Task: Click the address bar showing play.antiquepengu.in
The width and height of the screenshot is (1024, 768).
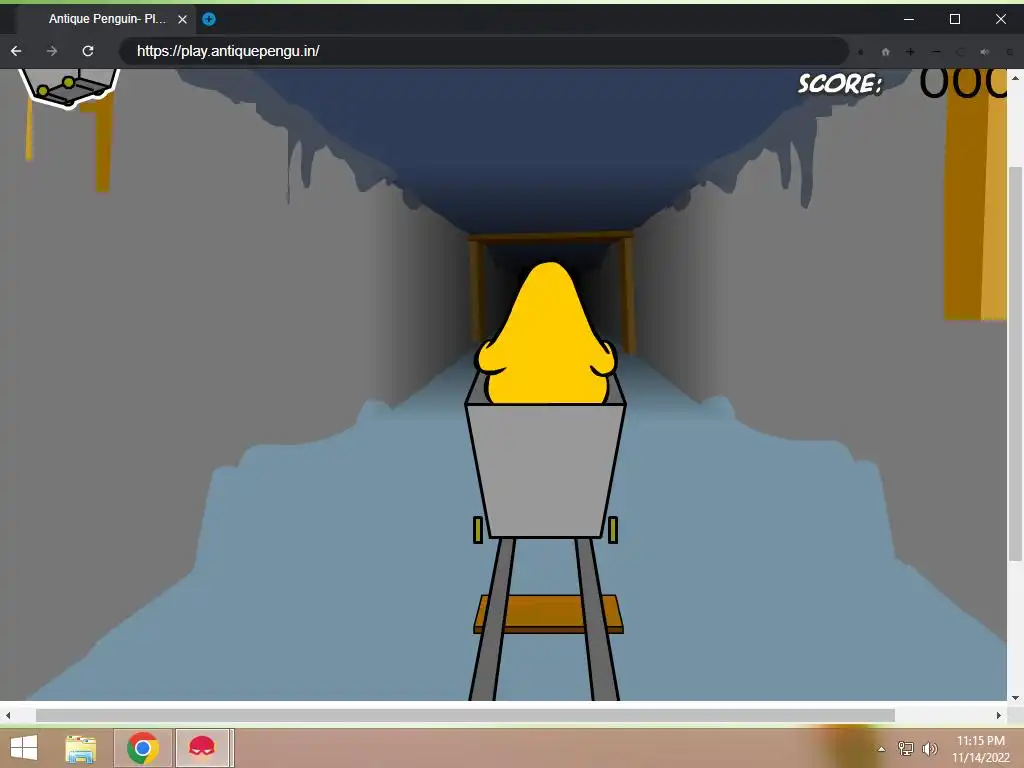Action: coord(484,51)
